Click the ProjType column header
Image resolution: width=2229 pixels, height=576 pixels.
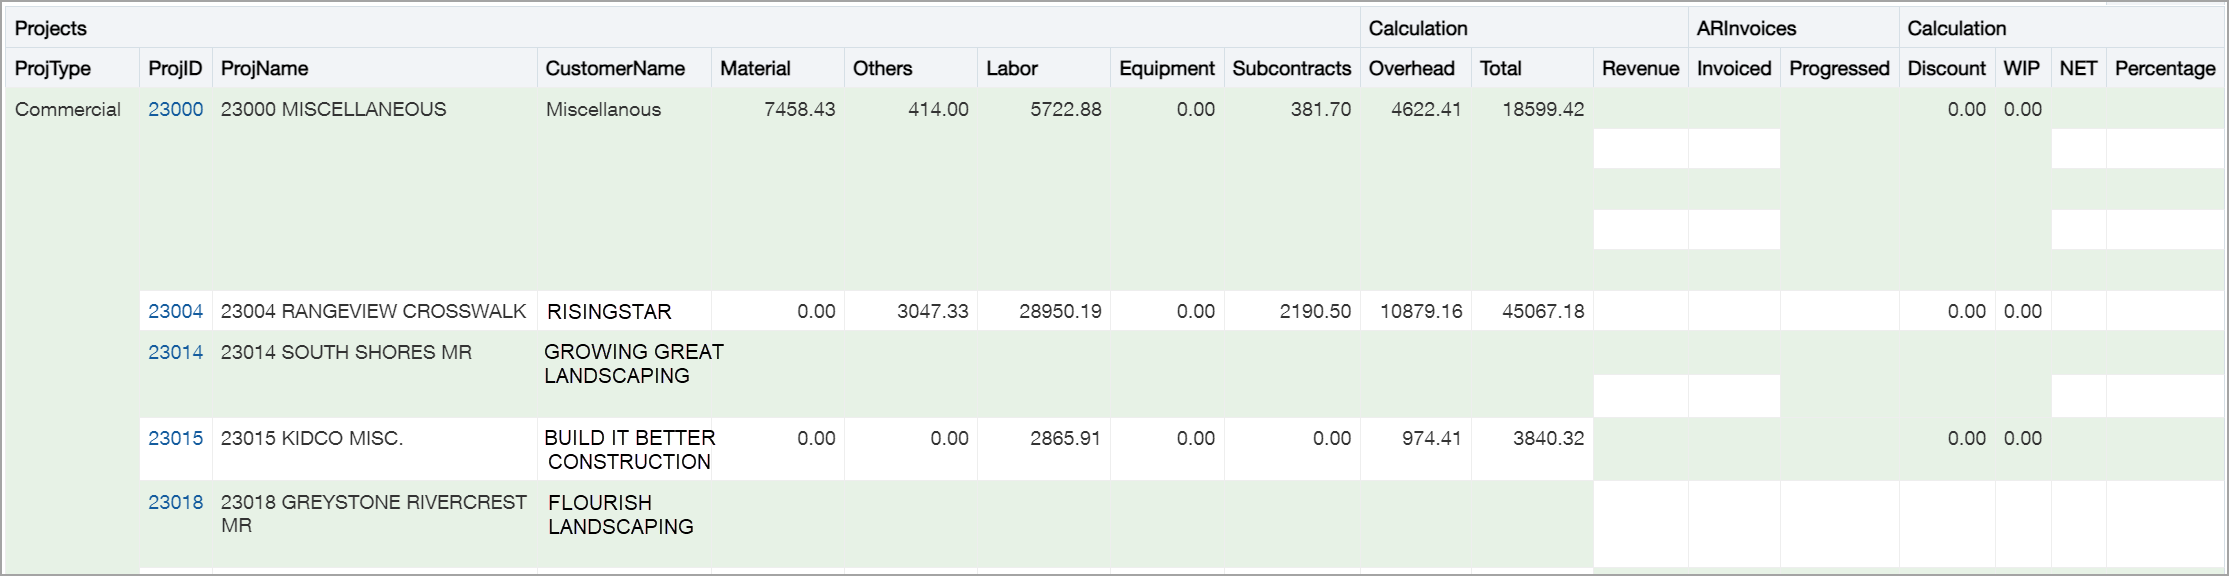[x=53, y=68]
